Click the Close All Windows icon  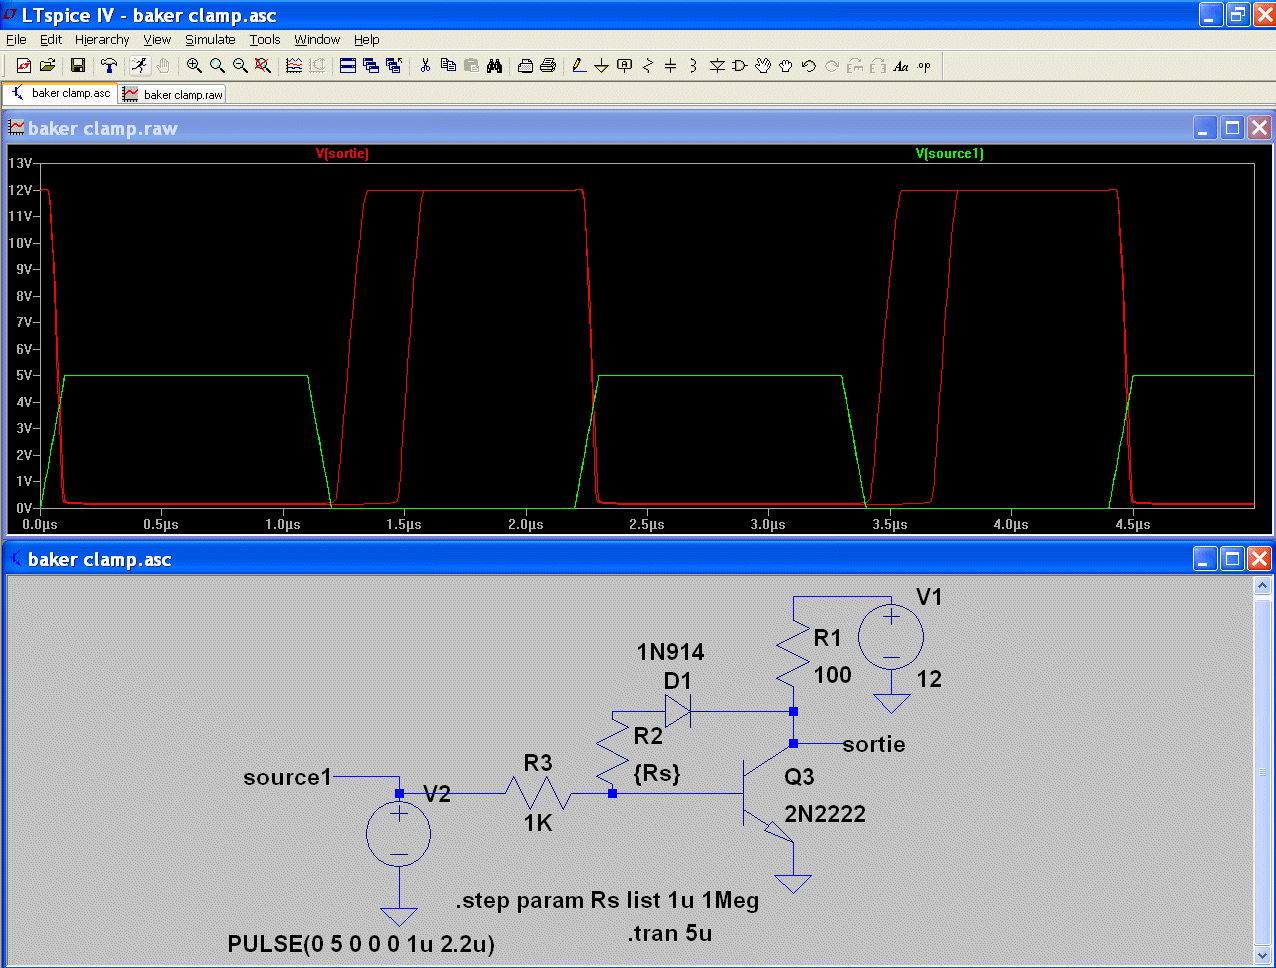click(x=394, y=66)
